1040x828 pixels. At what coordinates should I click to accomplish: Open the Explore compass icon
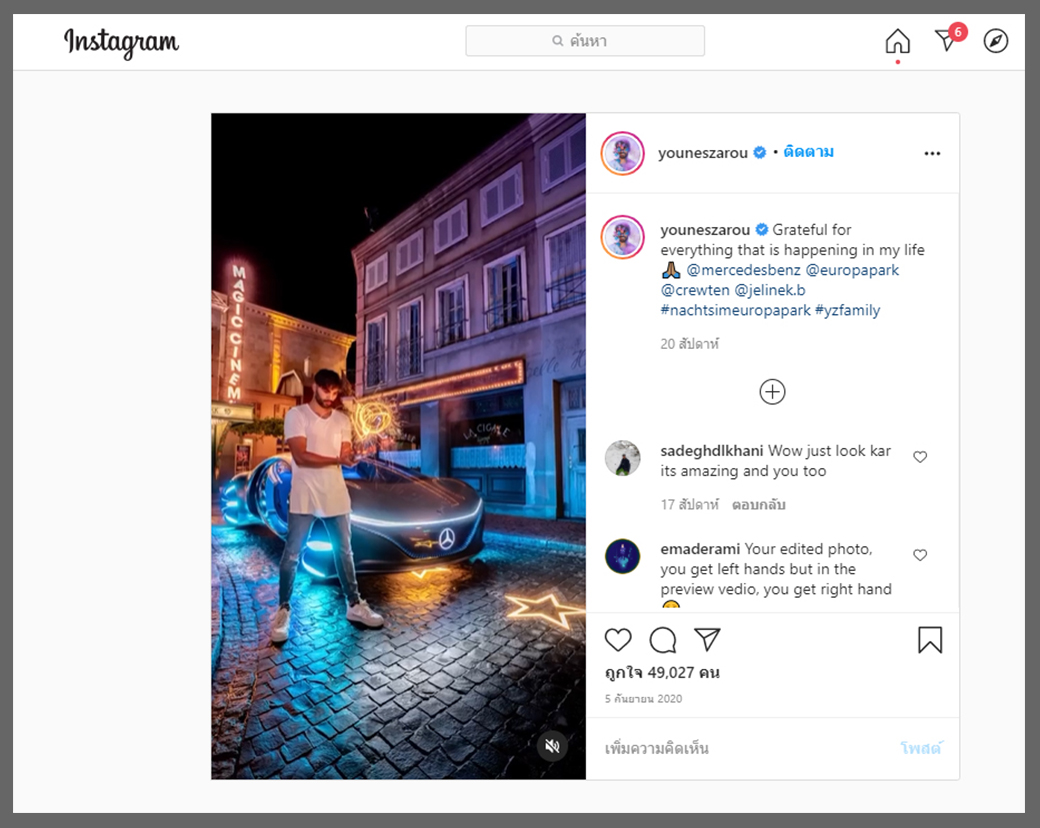coord(996,41)
